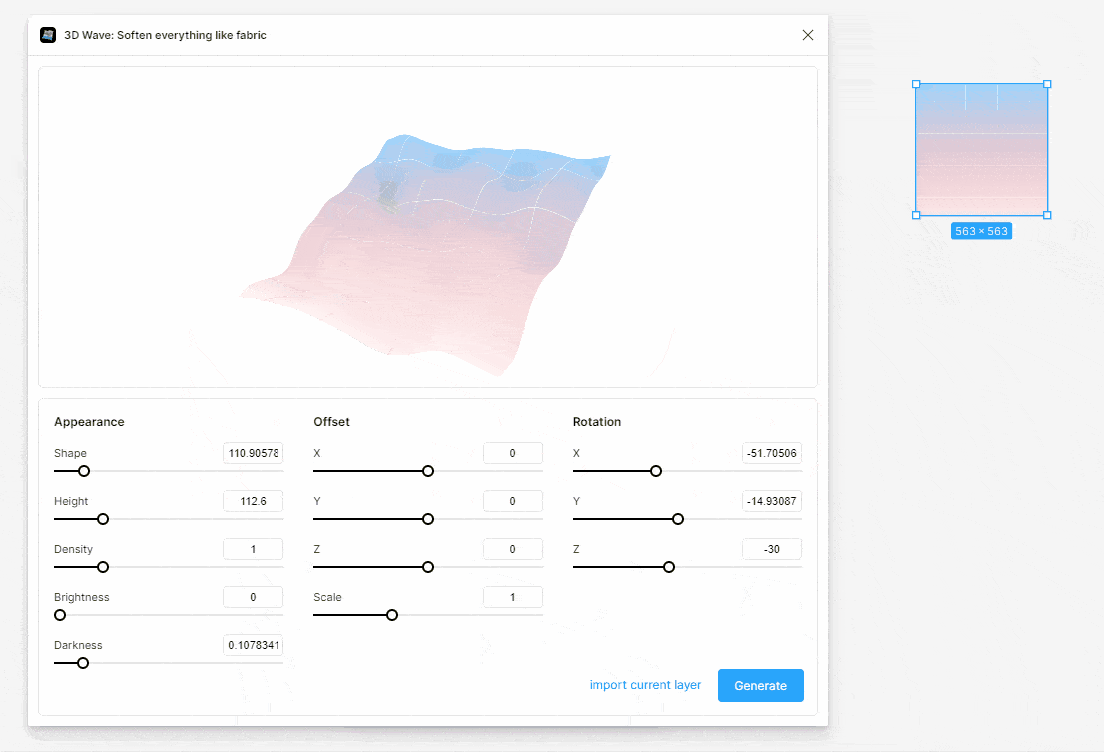Click the Density value field
Viewport: 1104px width, 752px height.
tap(253, 549)
